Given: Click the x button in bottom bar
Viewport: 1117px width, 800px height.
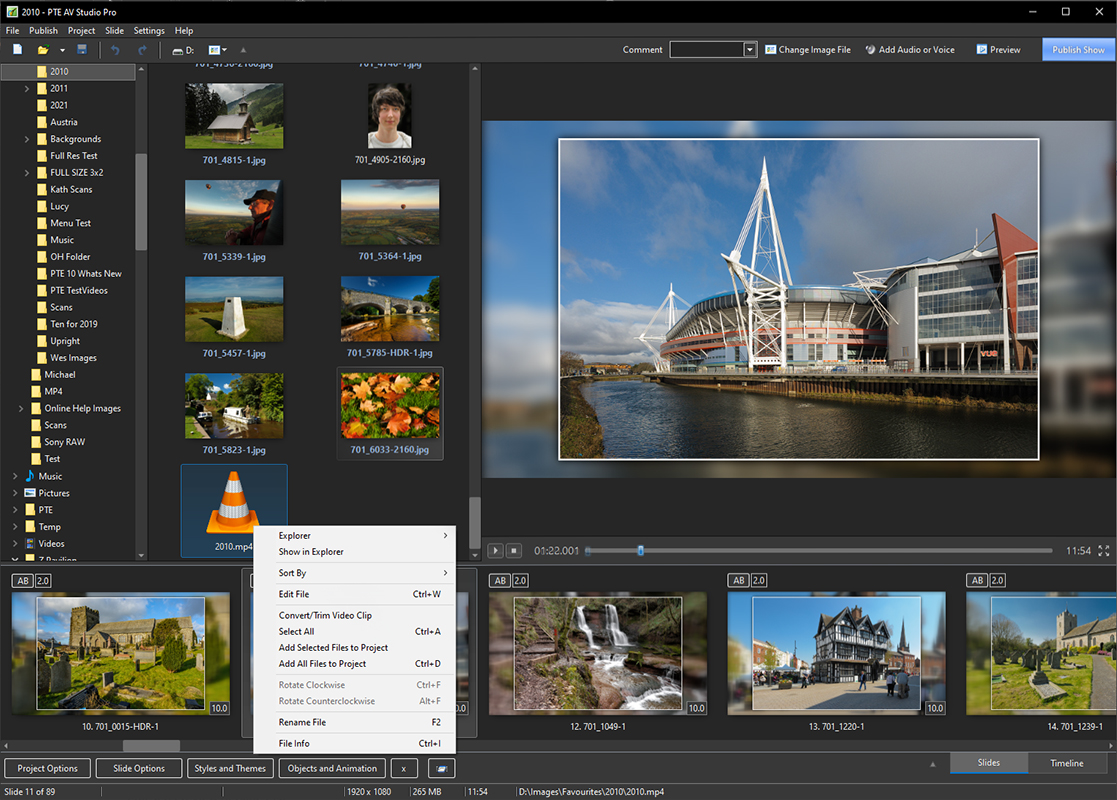Looking at the screenshot, I should [x=404, y=769].
